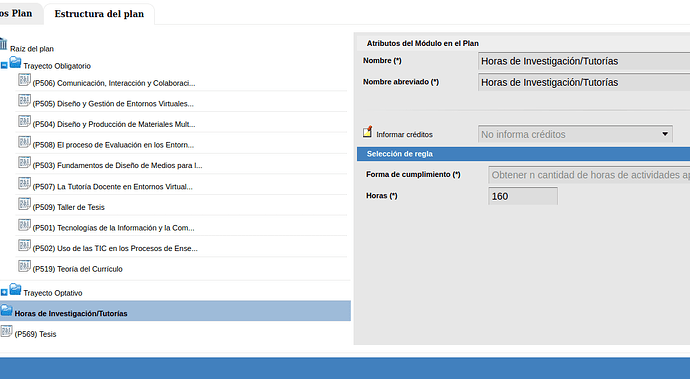Click the Trayecto Optativo folder icon
Image resolution: width=690 pixels, height=379 pixels.
pyautogui.click(x=15, y=289)
